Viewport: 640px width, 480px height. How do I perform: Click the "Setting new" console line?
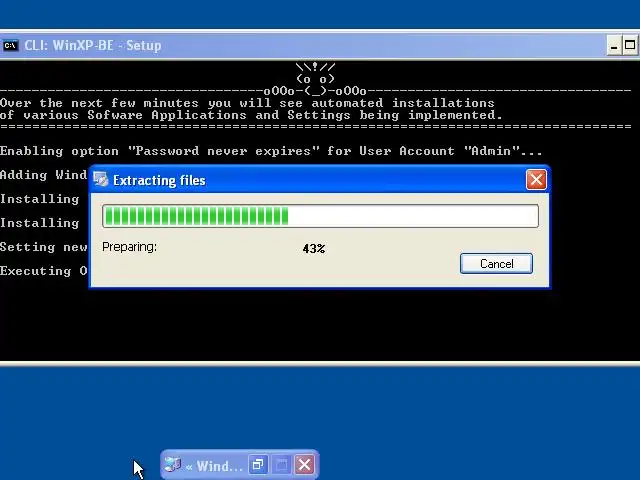click(44, 247)
